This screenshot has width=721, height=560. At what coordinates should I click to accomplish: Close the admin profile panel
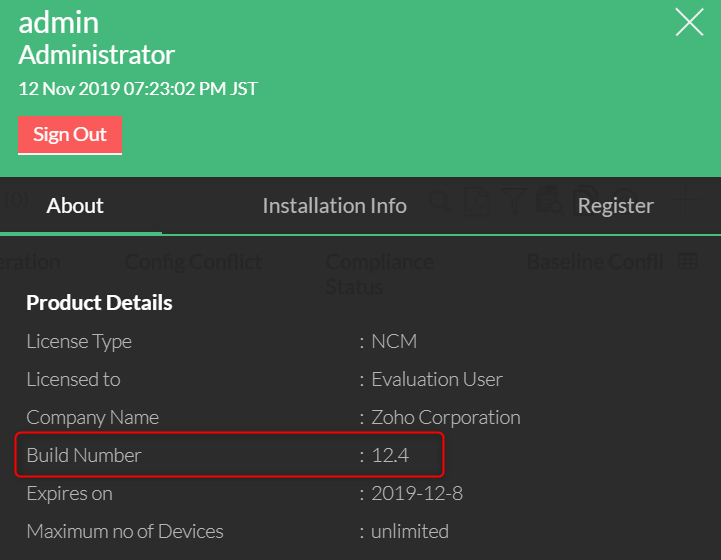point(689,23)
